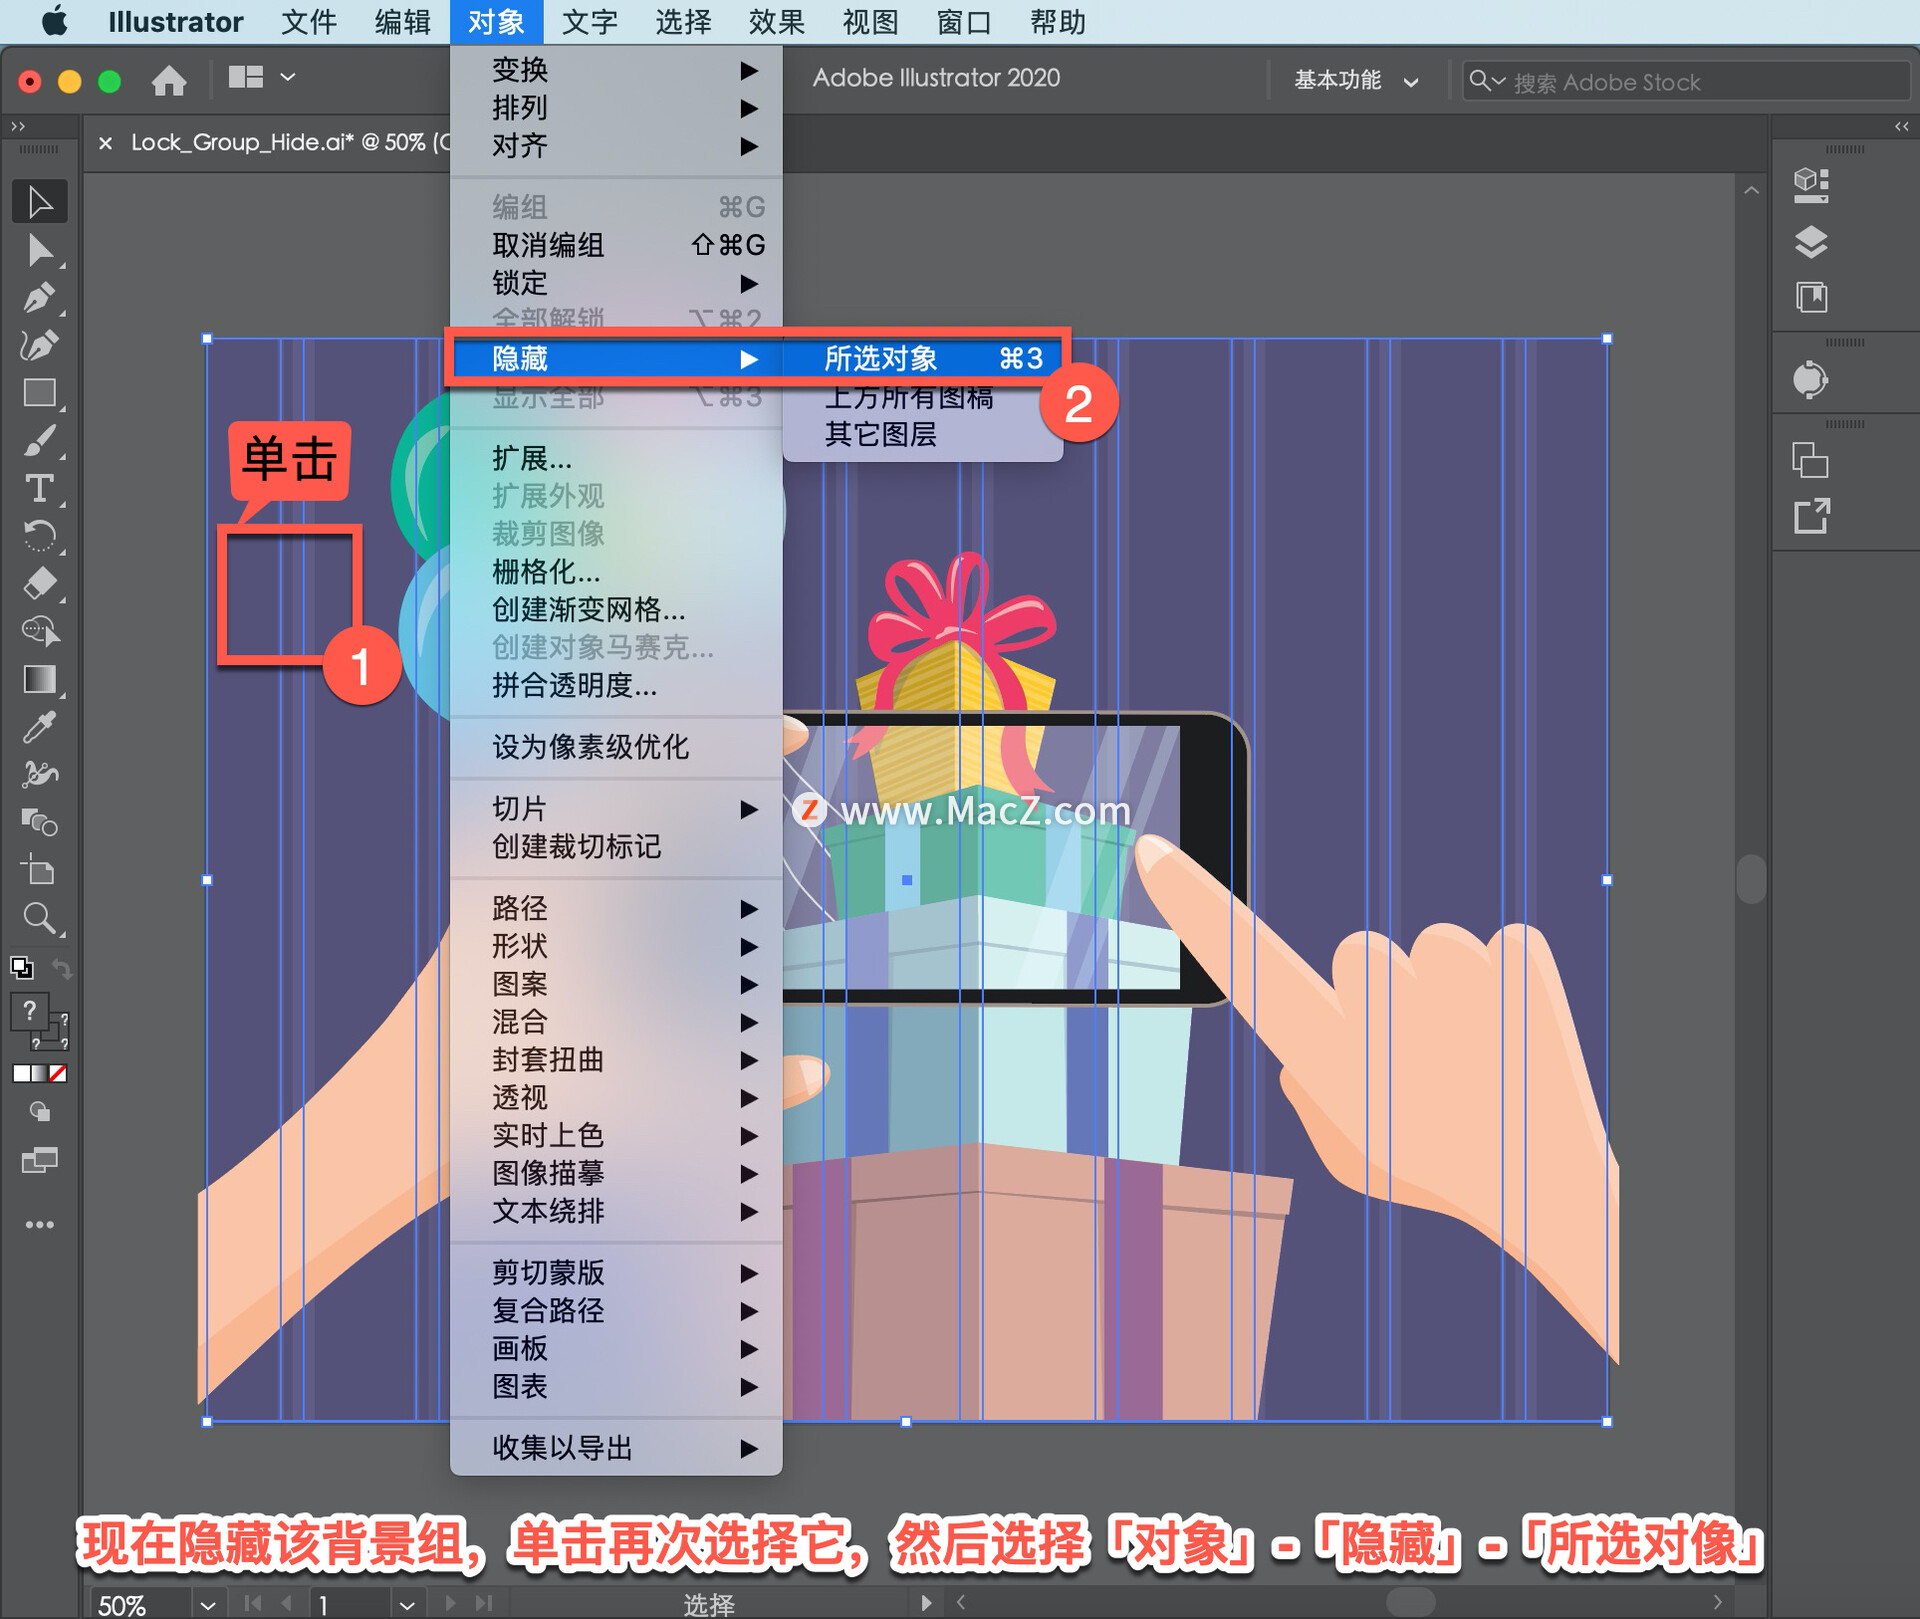1920x1619 pixels.
Task: Open the Layers panel in right sidebar
Action: pyautogui.click(x=1810, y=242)
